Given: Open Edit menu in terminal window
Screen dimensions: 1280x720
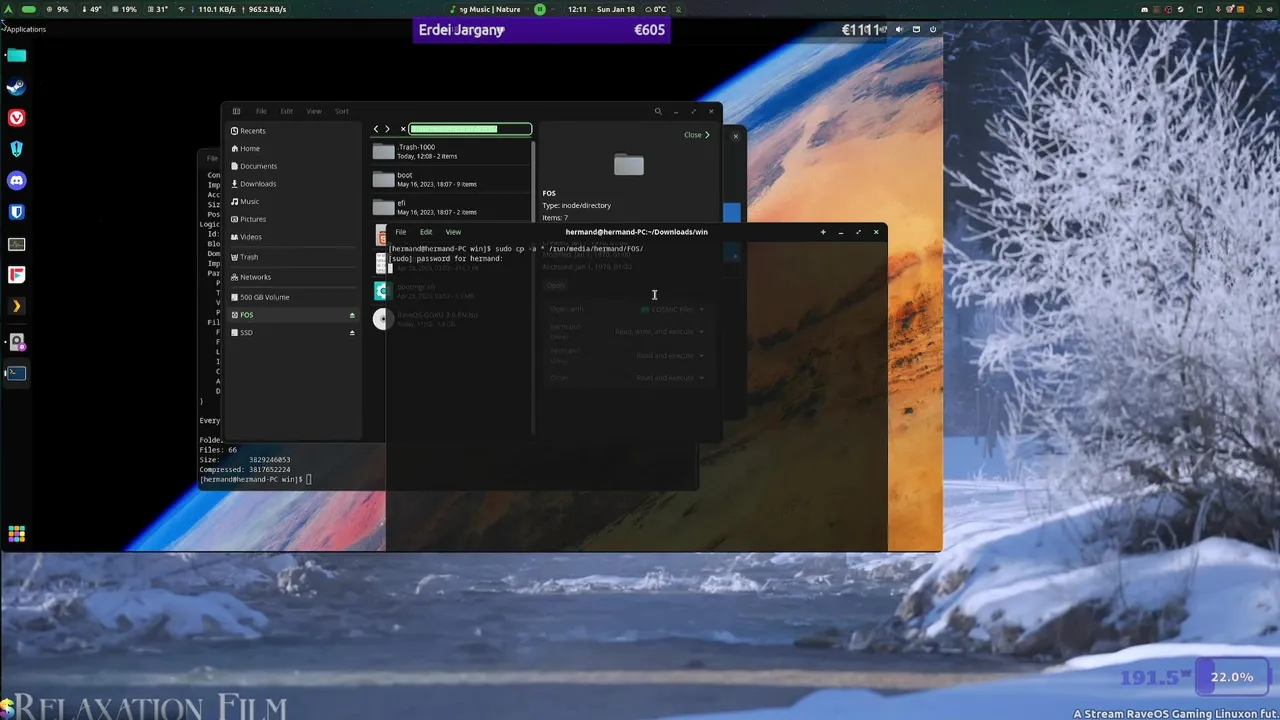Looking at the screenshot, I should point(426,232).
